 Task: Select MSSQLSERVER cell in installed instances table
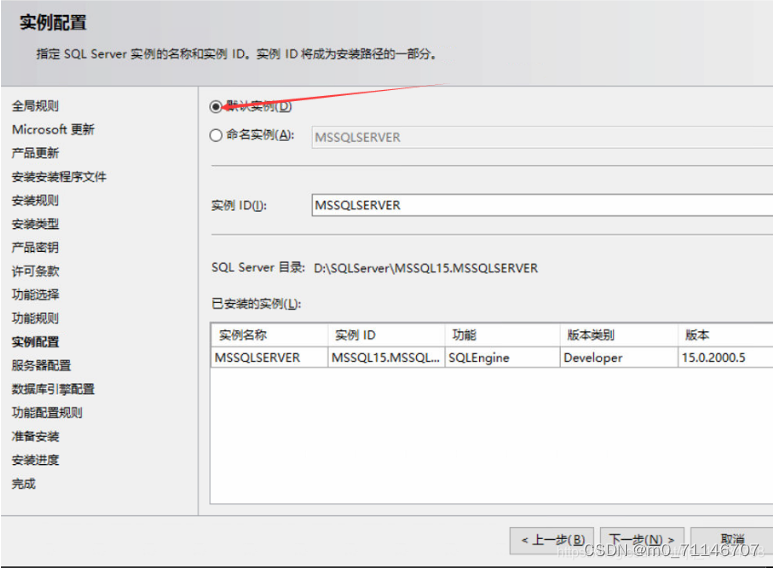coord(269,357)
